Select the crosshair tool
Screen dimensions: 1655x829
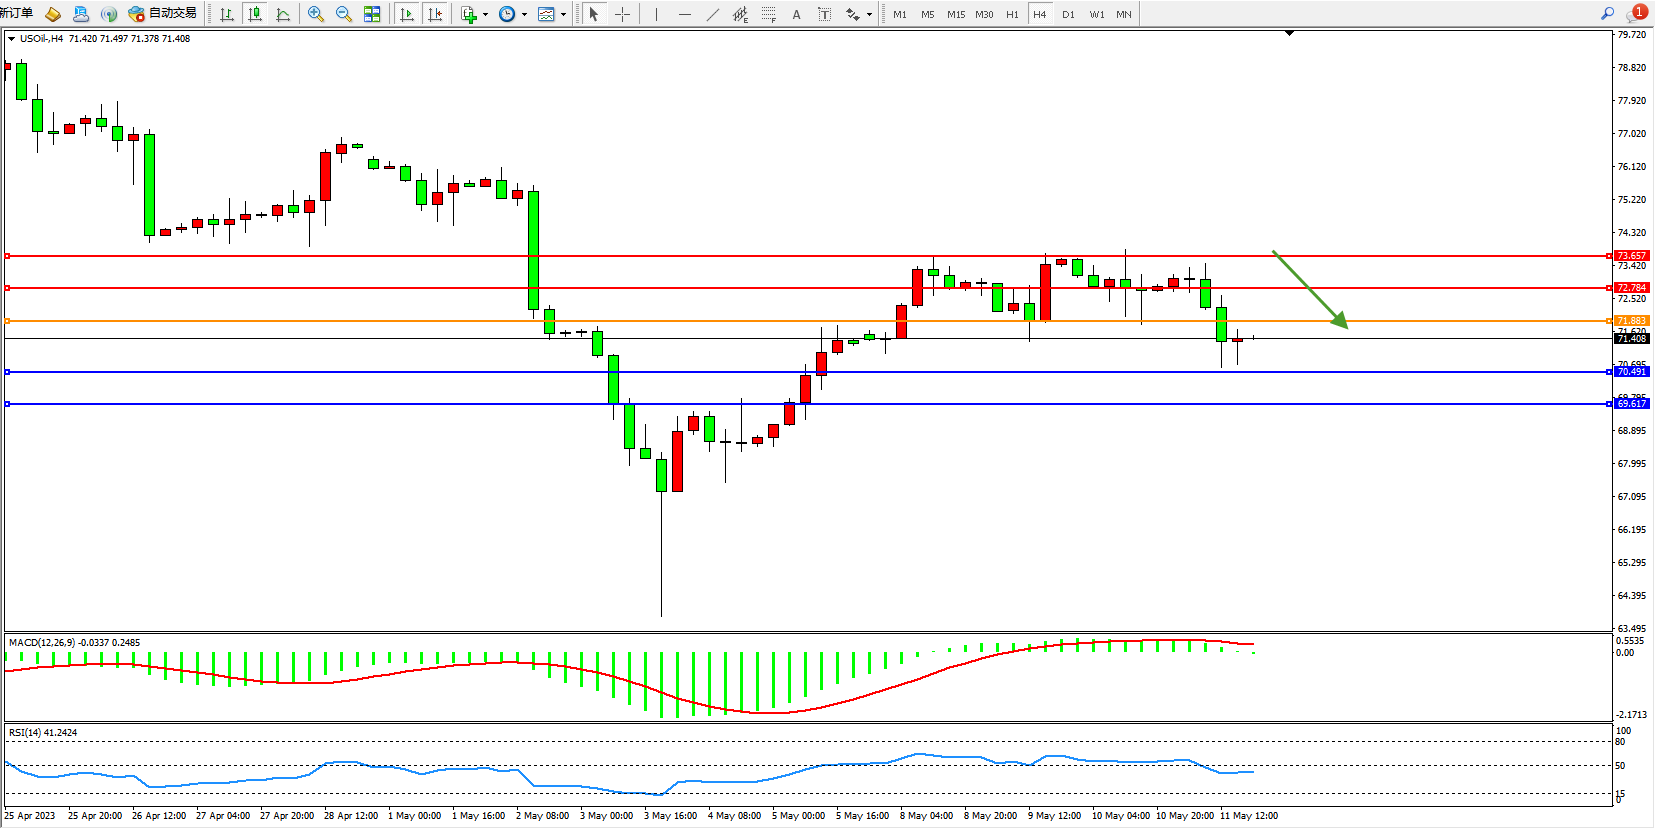click(x=622, y=14)
